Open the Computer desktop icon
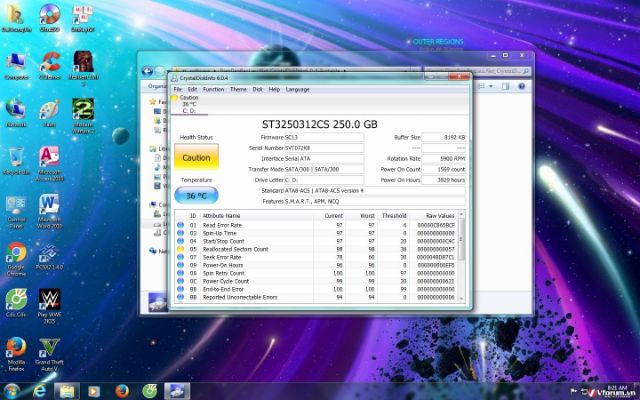Image resolution: width=640 pixels, height=400 pixels. click(x=16, y=66)
